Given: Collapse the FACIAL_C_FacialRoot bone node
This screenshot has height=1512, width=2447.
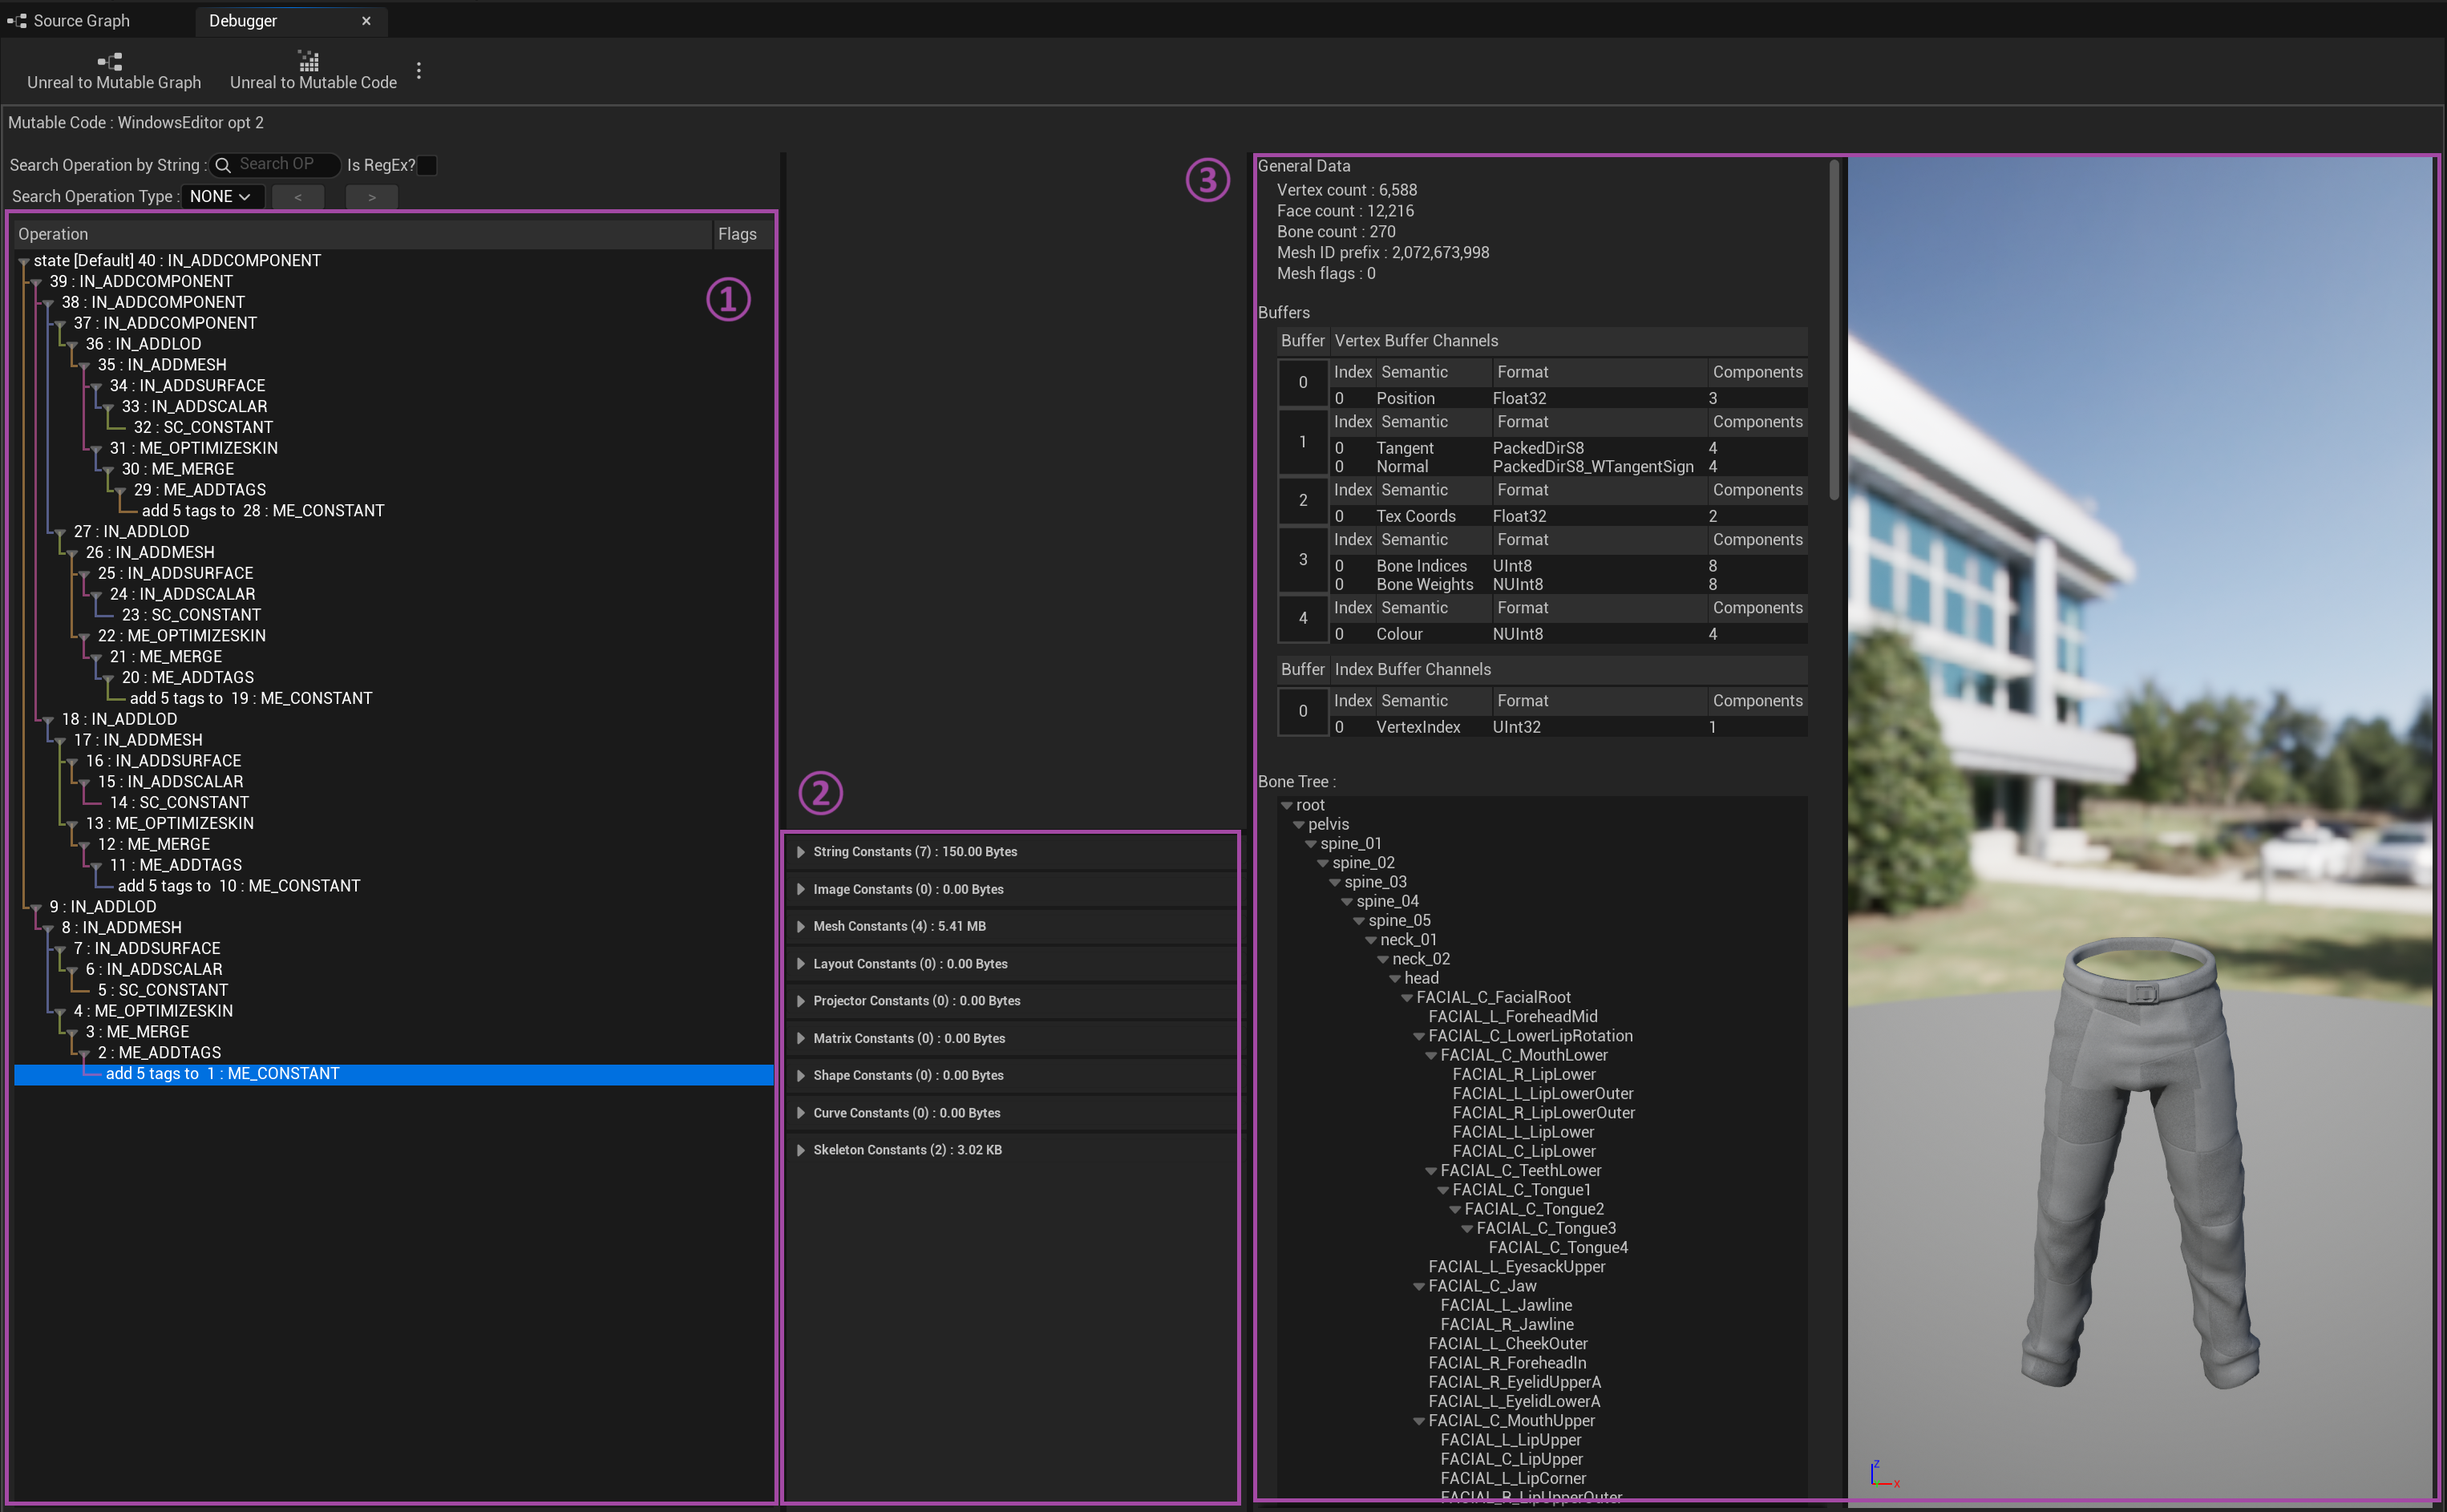Looking at the screenshot, I should [1407, 998].
